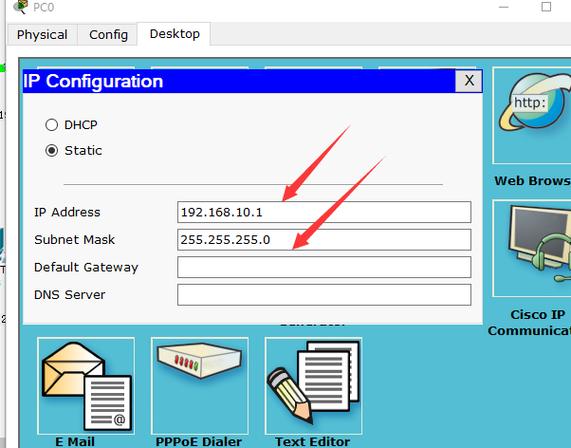The width and height of the screenshot is (571, 448).
Task: Maximize the PC0 window
Action: [546, 7]
